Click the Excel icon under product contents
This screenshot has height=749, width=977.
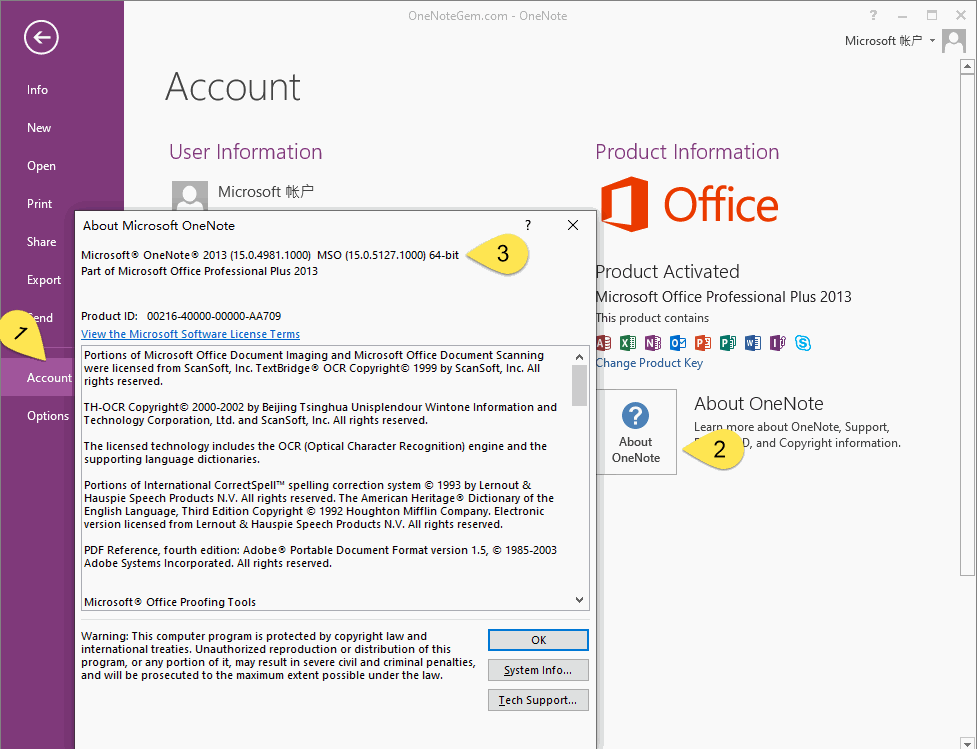click(628, 343)
